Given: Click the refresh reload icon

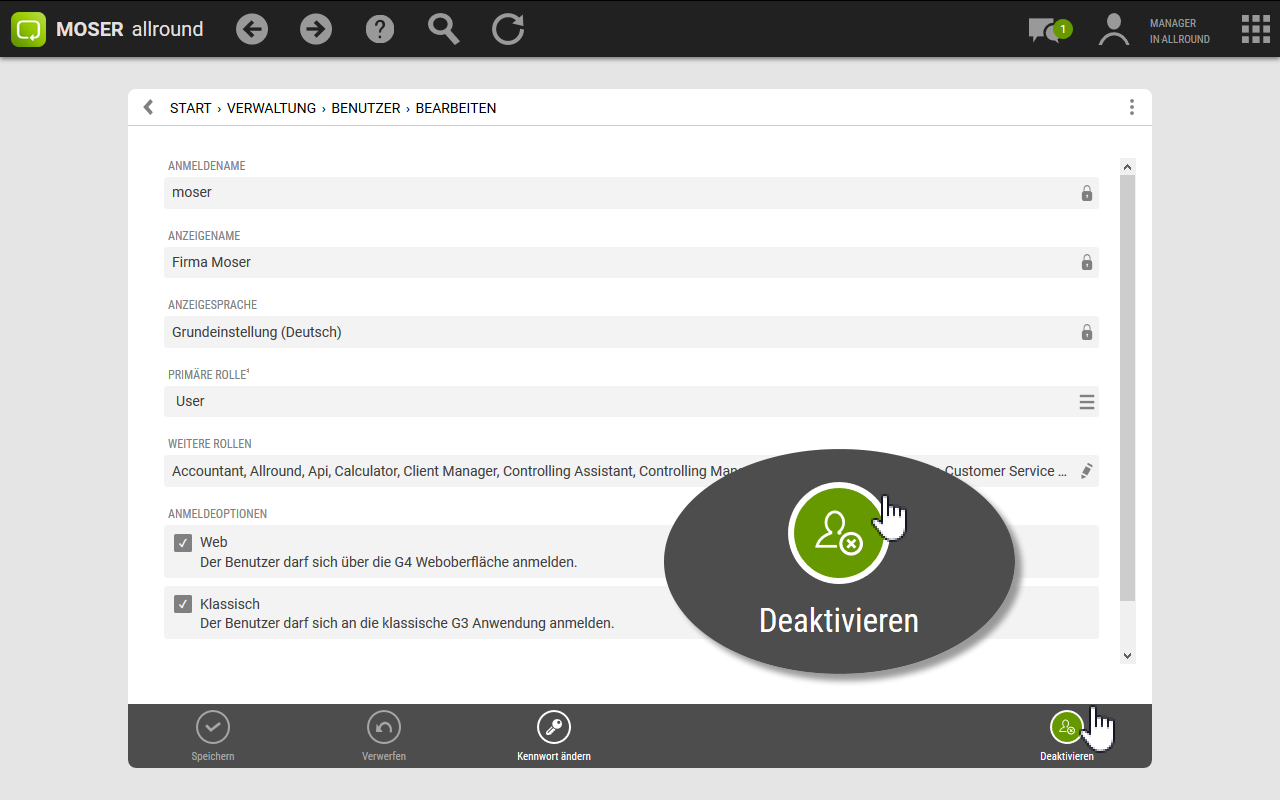Looking at the screenshot, I should click(x=508, y=29).
